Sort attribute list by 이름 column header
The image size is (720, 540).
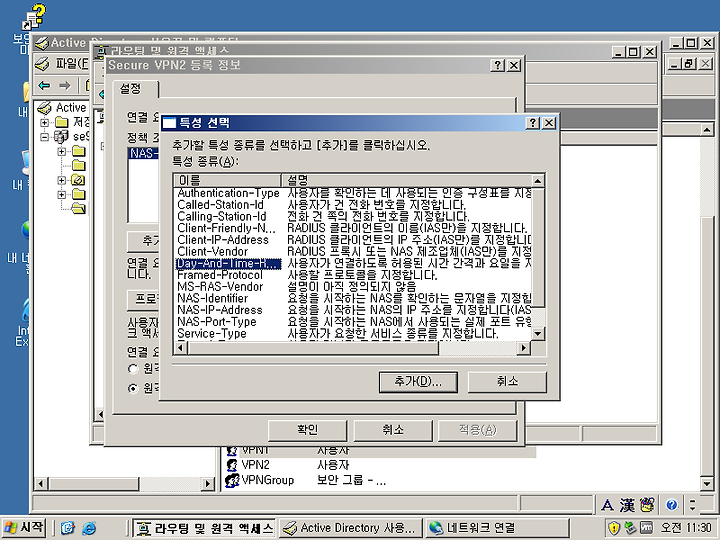click(x=228, y=180)
